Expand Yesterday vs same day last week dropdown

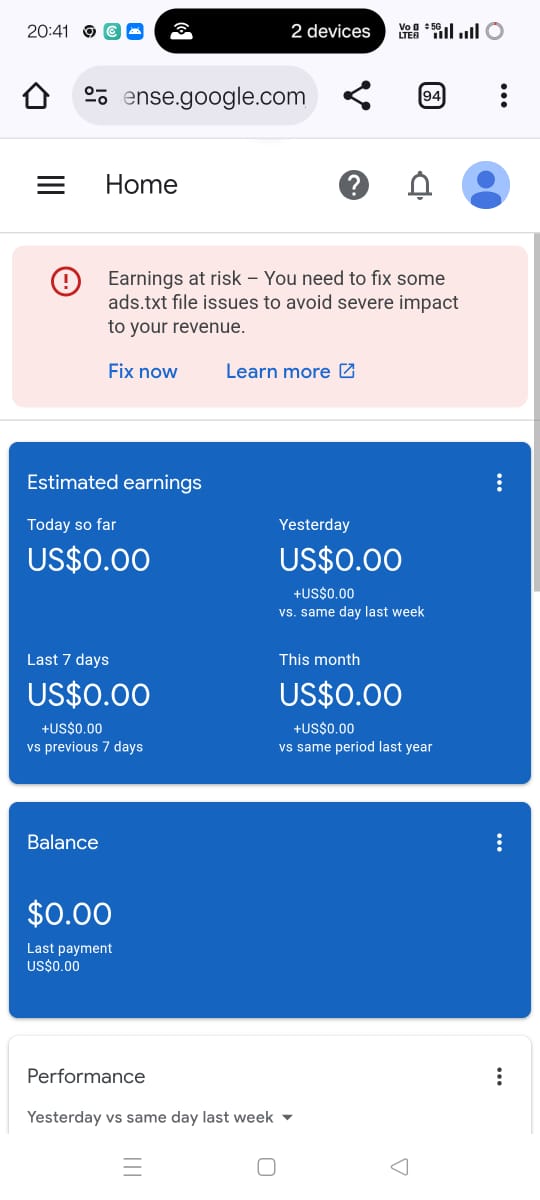pos(160,1117)
